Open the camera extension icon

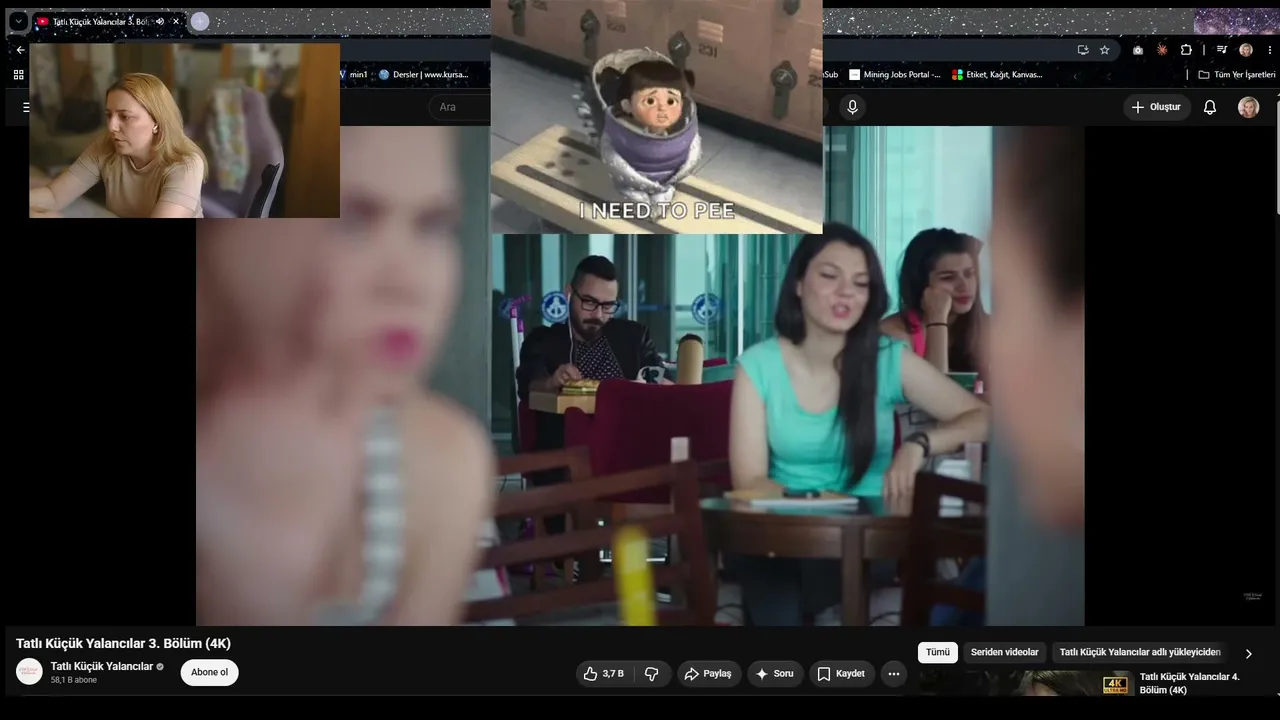tap(1138, 50)
